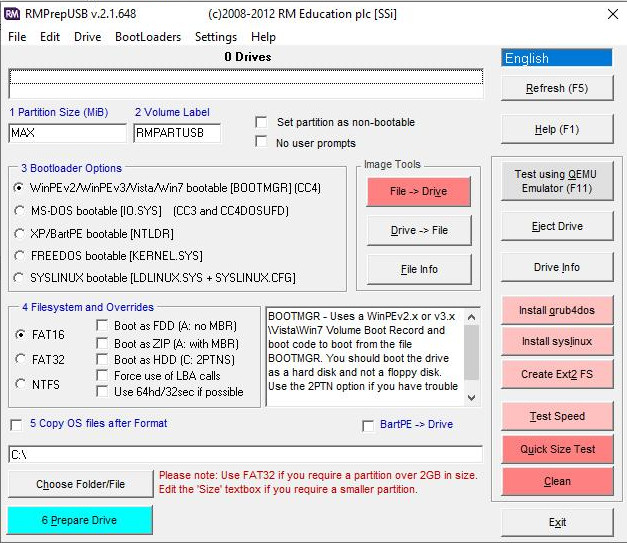Open the Settings menu
This screenshot has height=543, width=627.
pyautogui.click(x=216, y=37)
